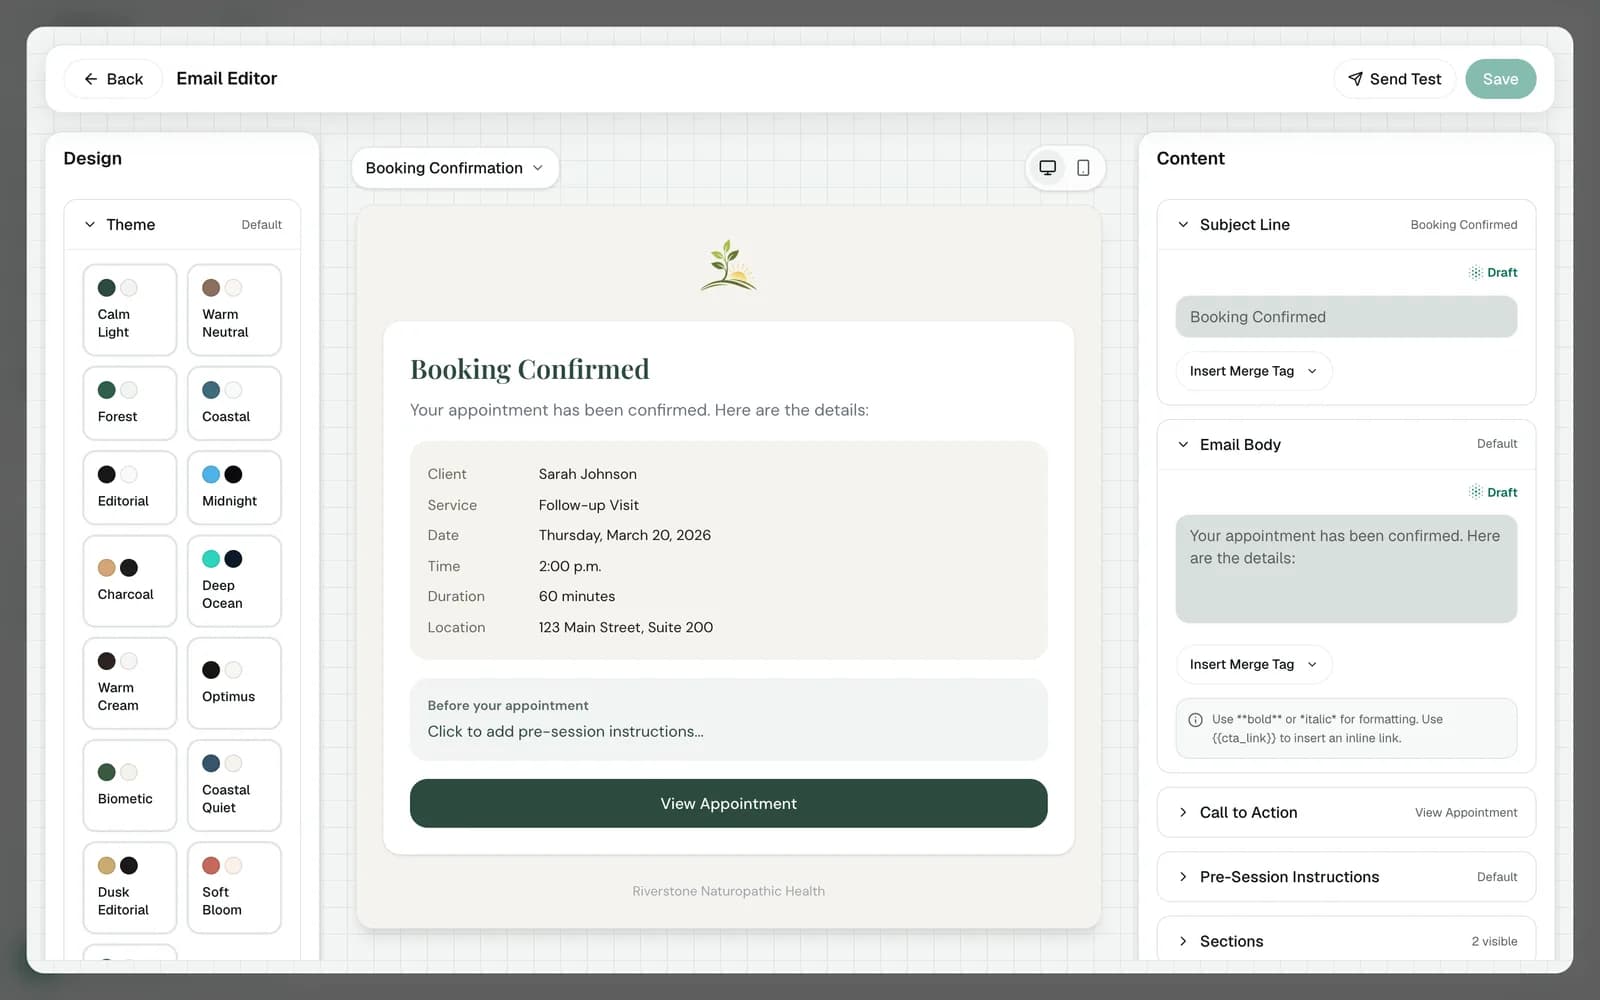Apply the Soft Bloom theme
Screen dimensions: 1600x1000
click(x=234, y=887)
